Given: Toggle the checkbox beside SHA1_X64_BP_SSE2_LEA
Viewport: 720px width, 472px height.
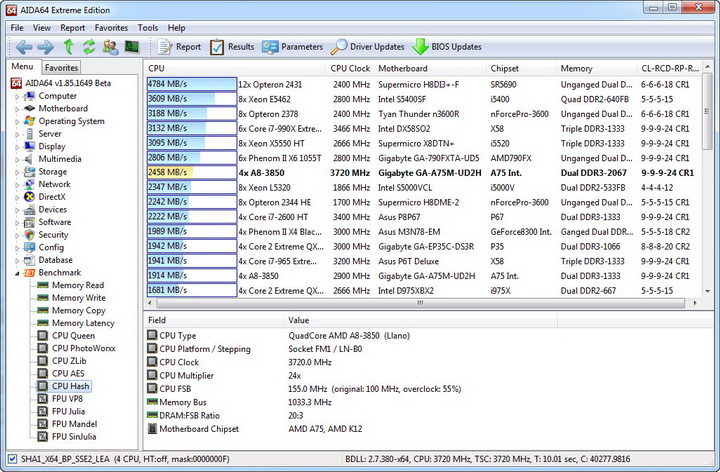Looking at the screenshot, I should click(x=12, y=459).
